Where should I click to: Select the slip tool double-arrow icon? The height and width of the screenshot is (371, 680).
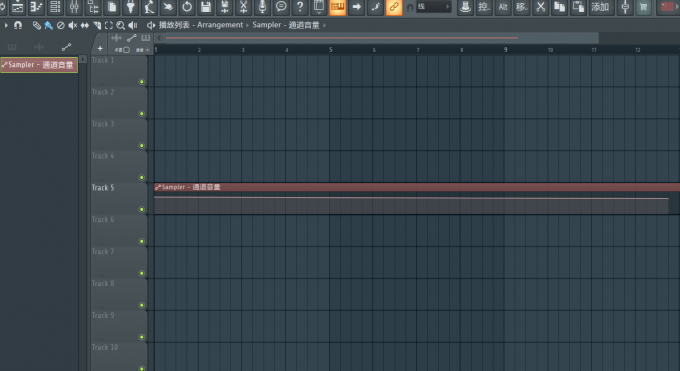[x=85, y=26]
